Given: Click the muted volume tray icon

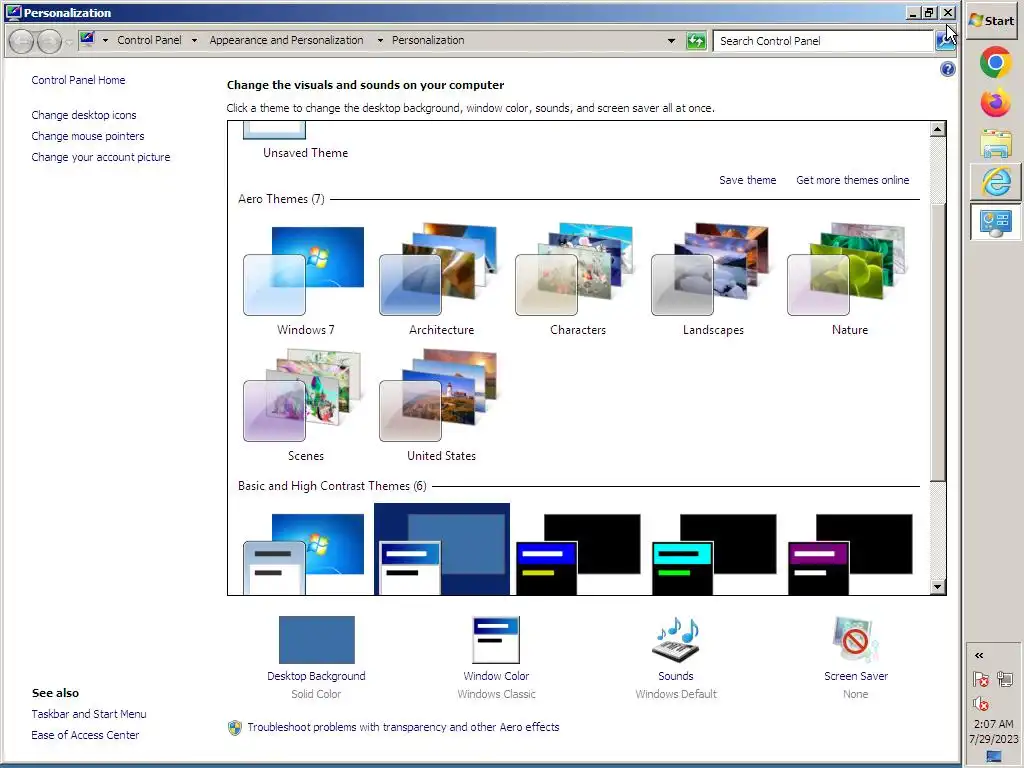Looking at the screenshot, I should (981, 704).
